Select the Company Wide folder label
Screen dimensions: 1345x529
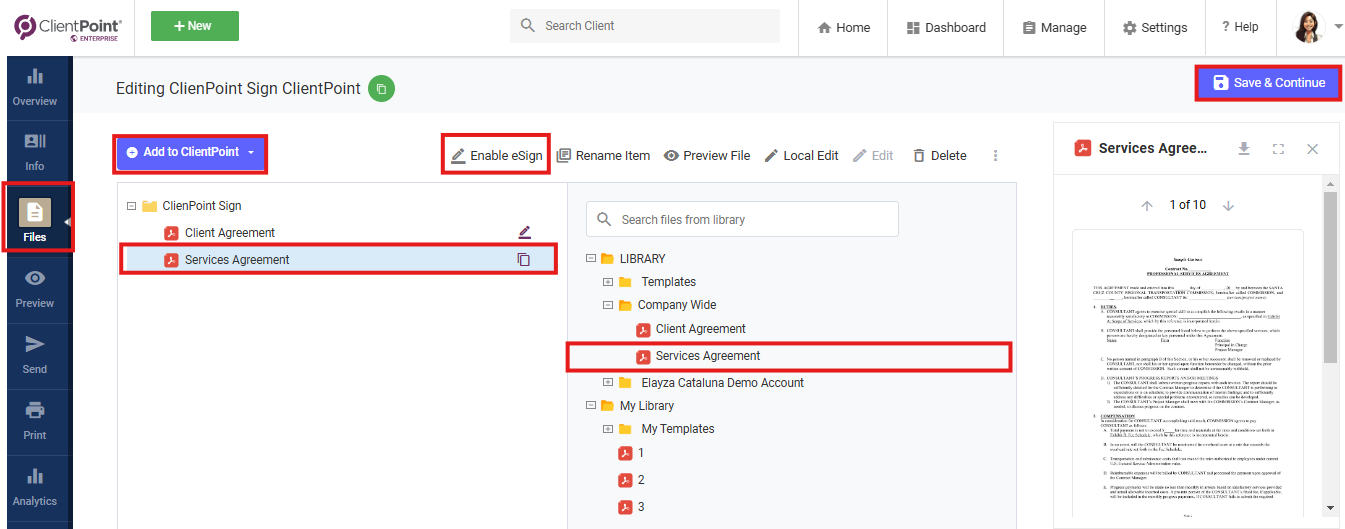(677, 305)
